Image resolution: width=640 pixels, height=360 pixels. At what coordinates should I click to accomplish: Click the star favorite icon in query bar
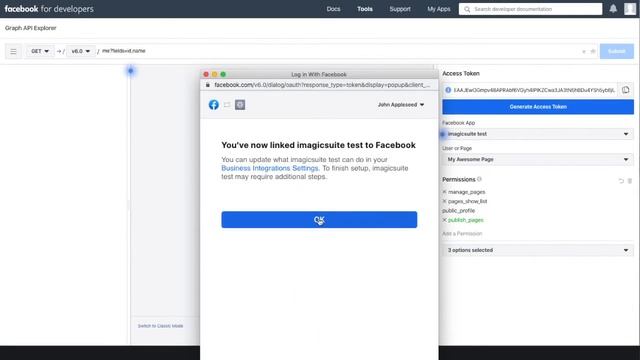point(593,51)
